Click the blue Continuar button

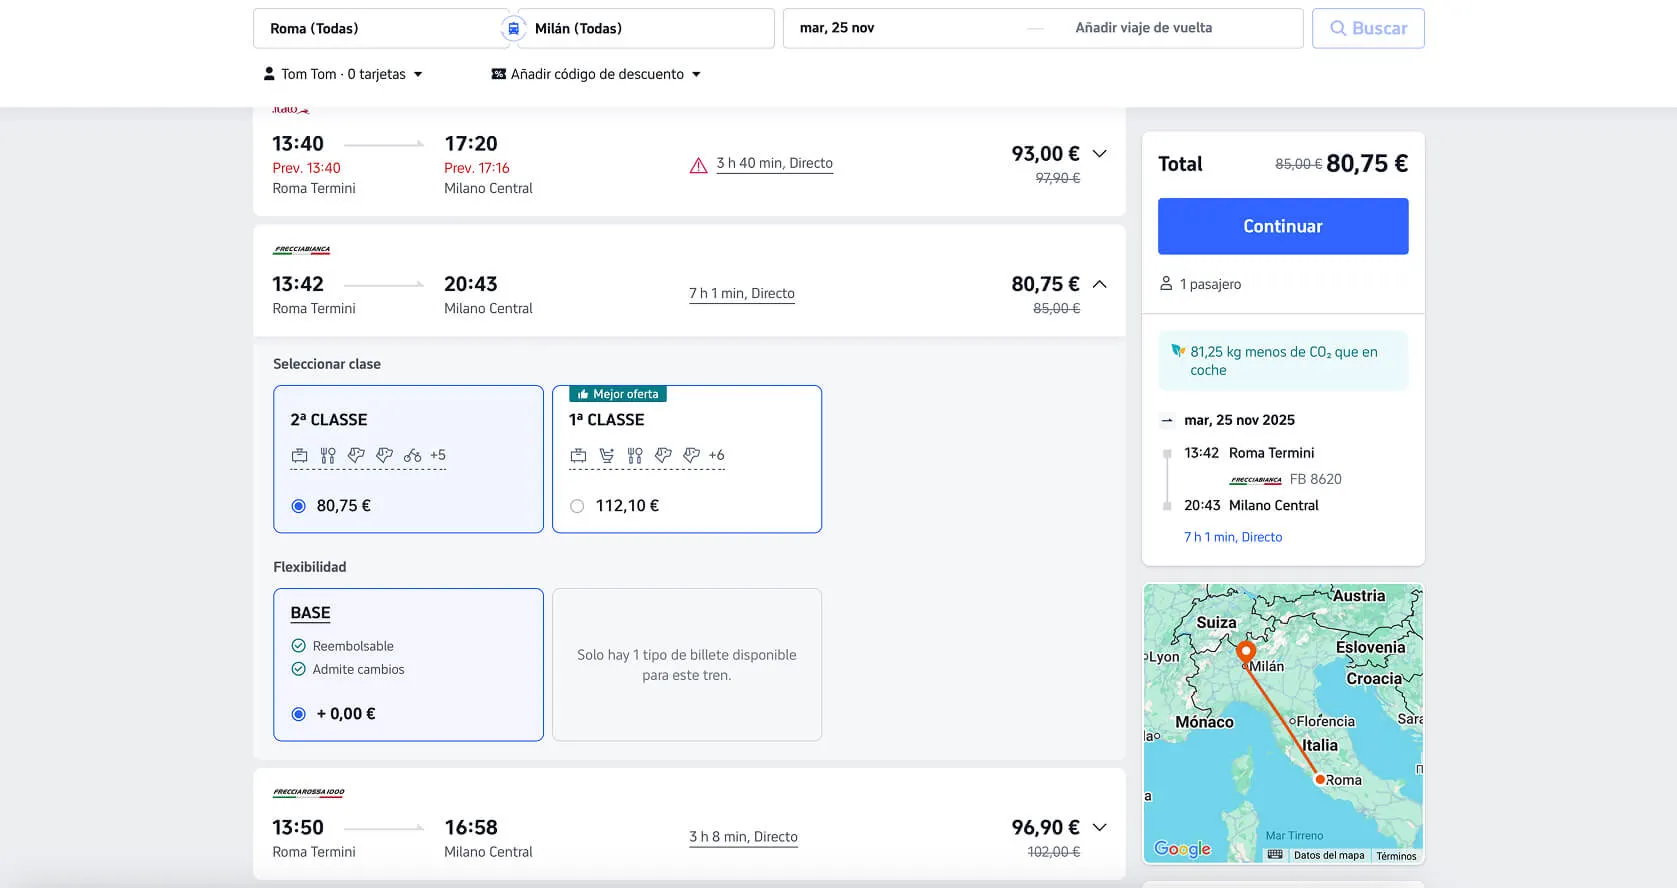[x=1283, y=226]
